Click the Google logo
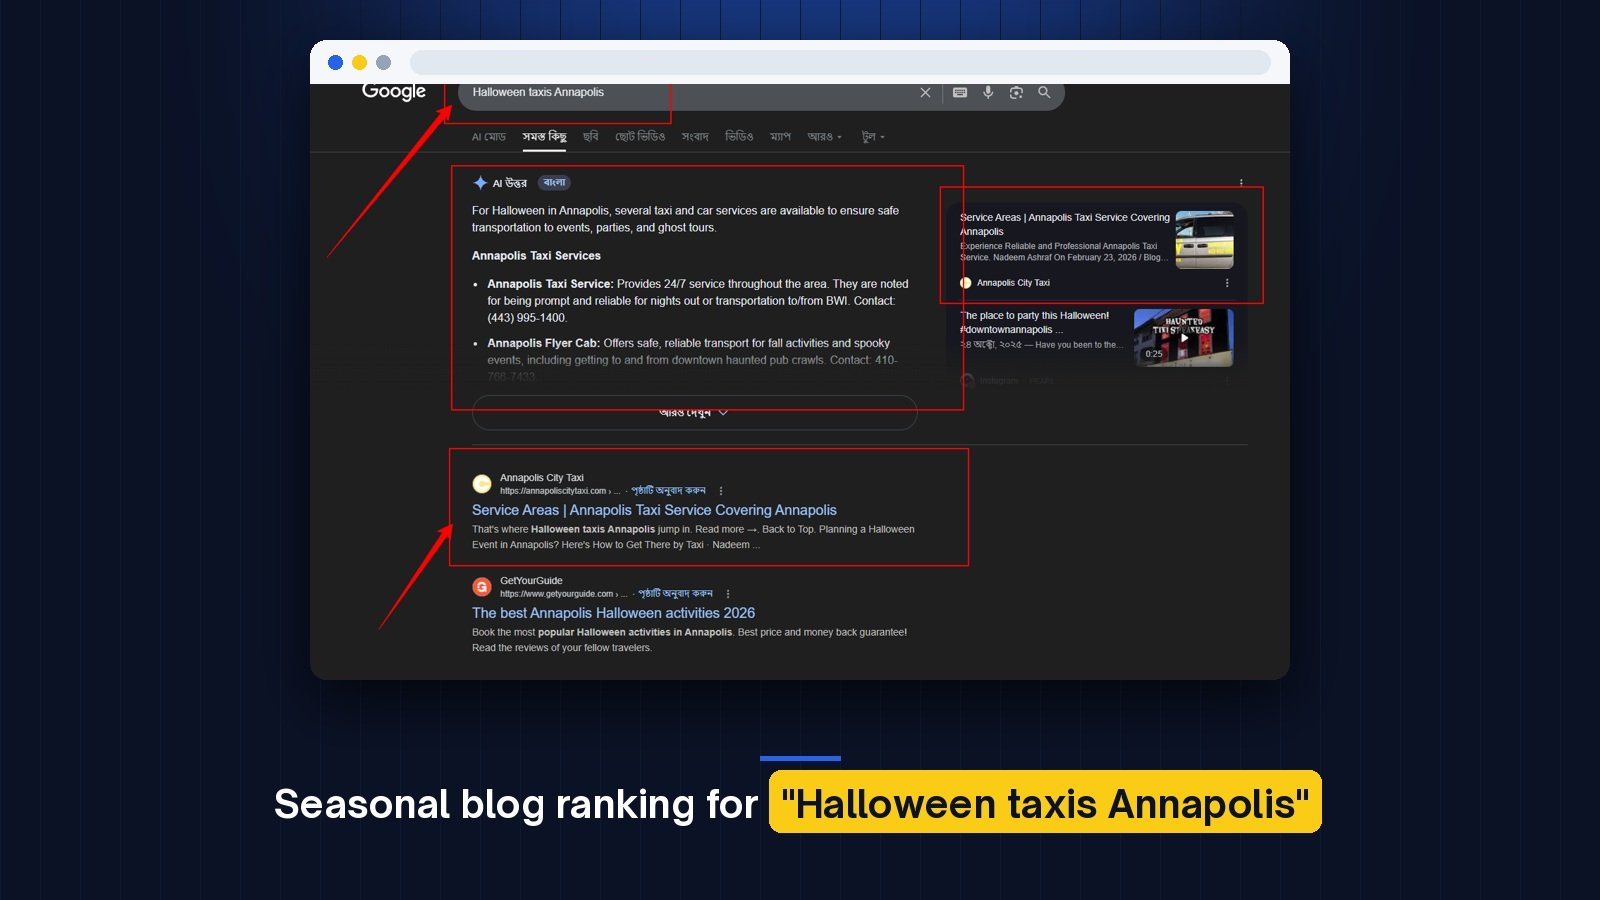The image size is (1600, 900). 394,91
